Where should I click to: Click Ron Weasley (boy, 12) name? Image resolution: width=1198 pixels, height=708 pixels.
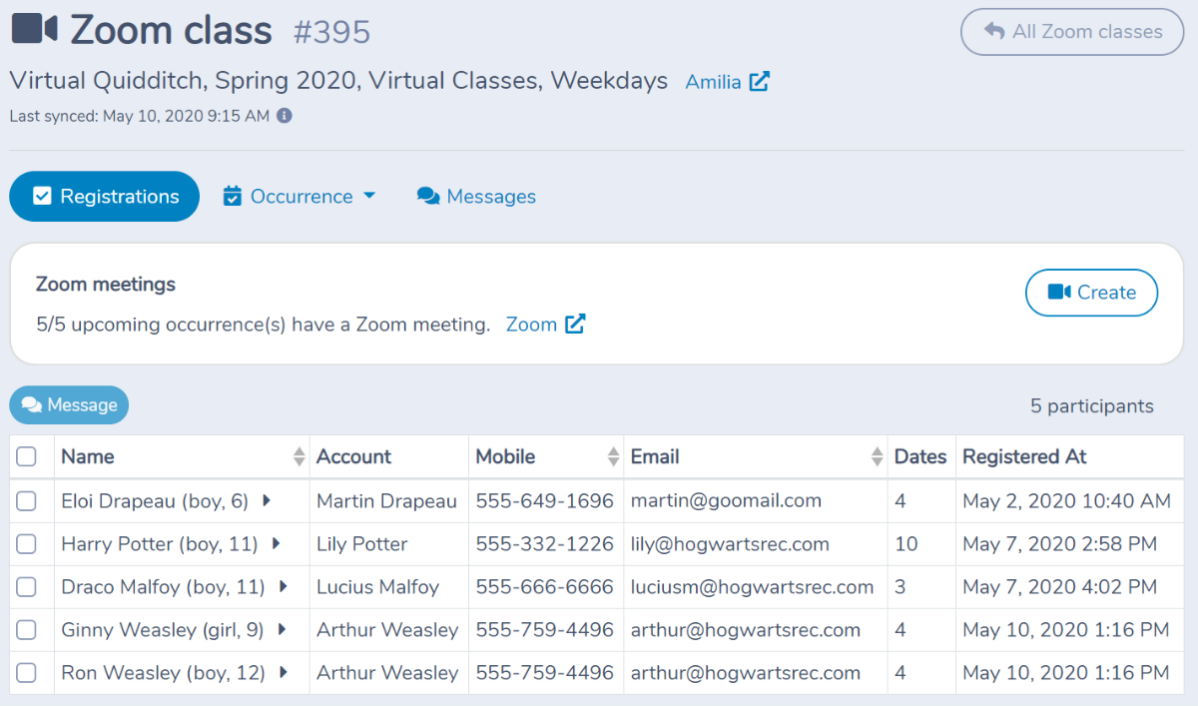[x=163, y=672]
